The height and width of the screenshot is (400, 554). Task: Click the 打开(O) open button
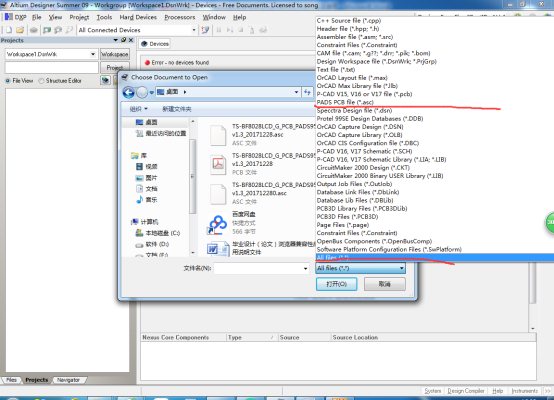tap(336, 284)
